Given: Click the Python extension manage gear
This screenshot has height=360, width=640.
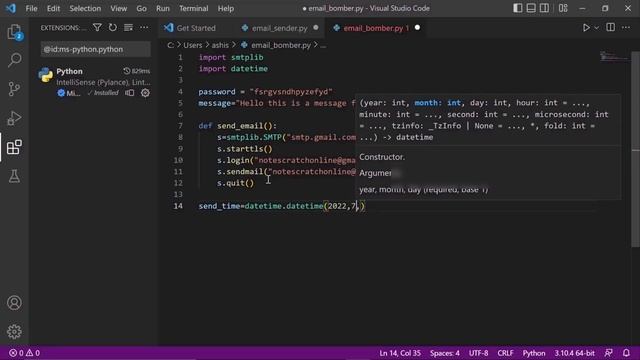Looking at the screenshot, I should (x=145, y=93).
